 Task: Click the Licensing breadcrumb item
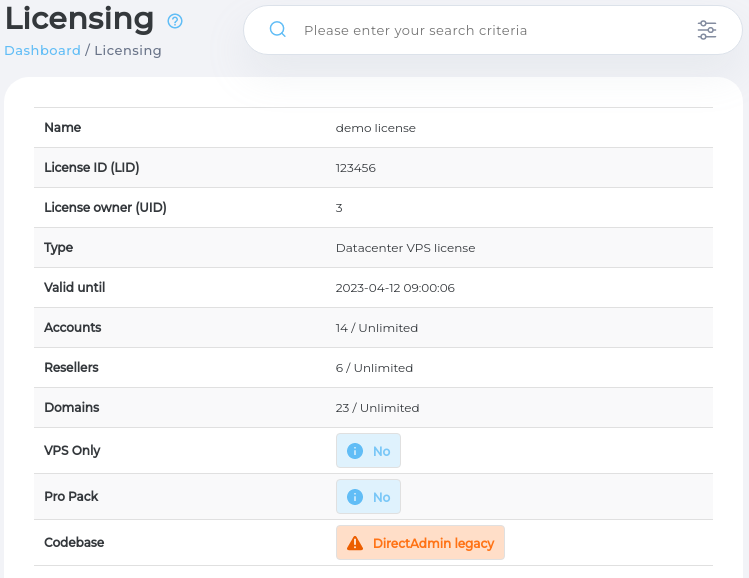click(x=127, y=50)
